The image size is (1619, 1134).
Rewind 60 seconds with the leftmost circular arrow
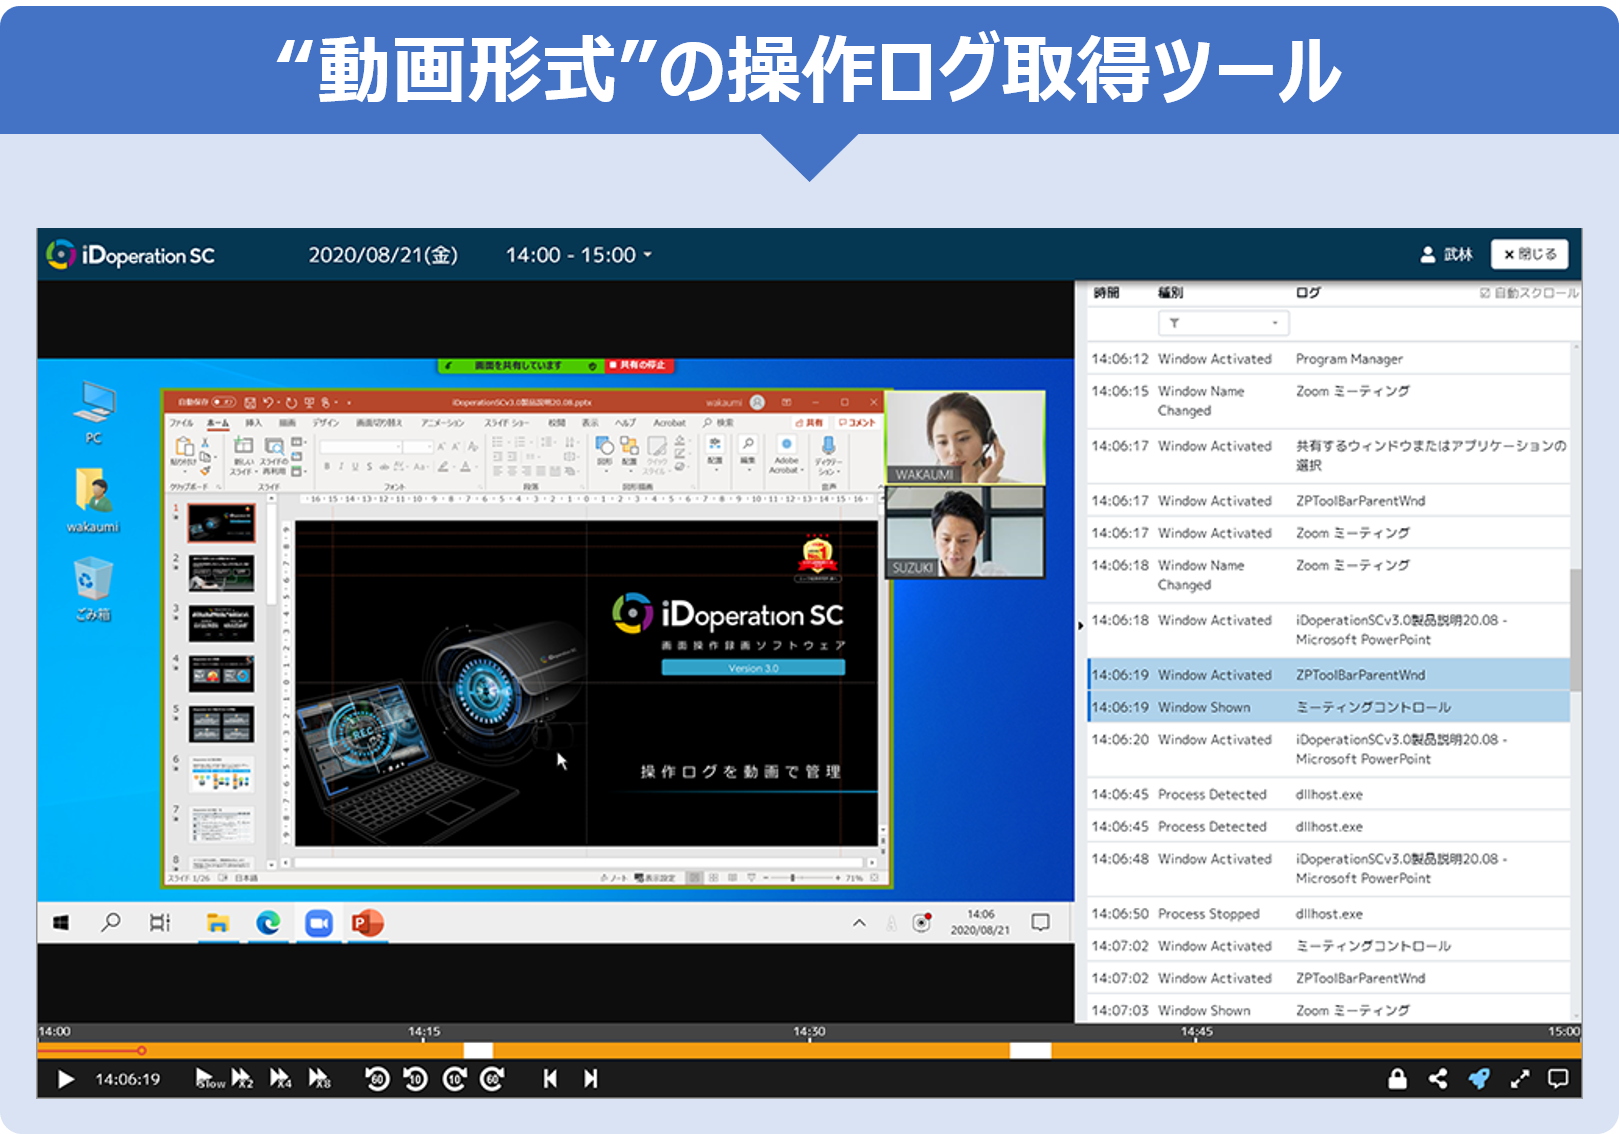point(377,1079)
